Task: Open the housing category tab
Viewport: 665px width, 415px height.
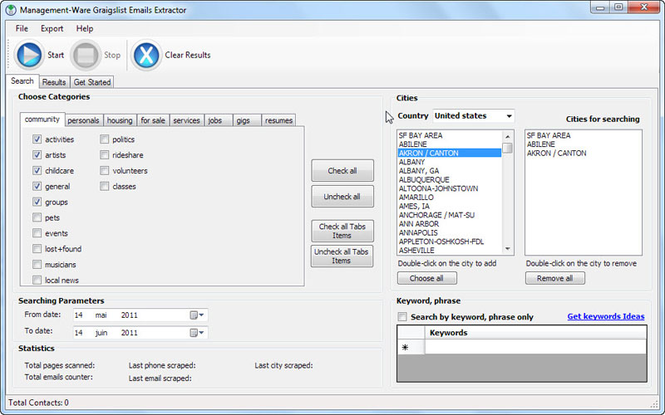Action: (120, 120)
